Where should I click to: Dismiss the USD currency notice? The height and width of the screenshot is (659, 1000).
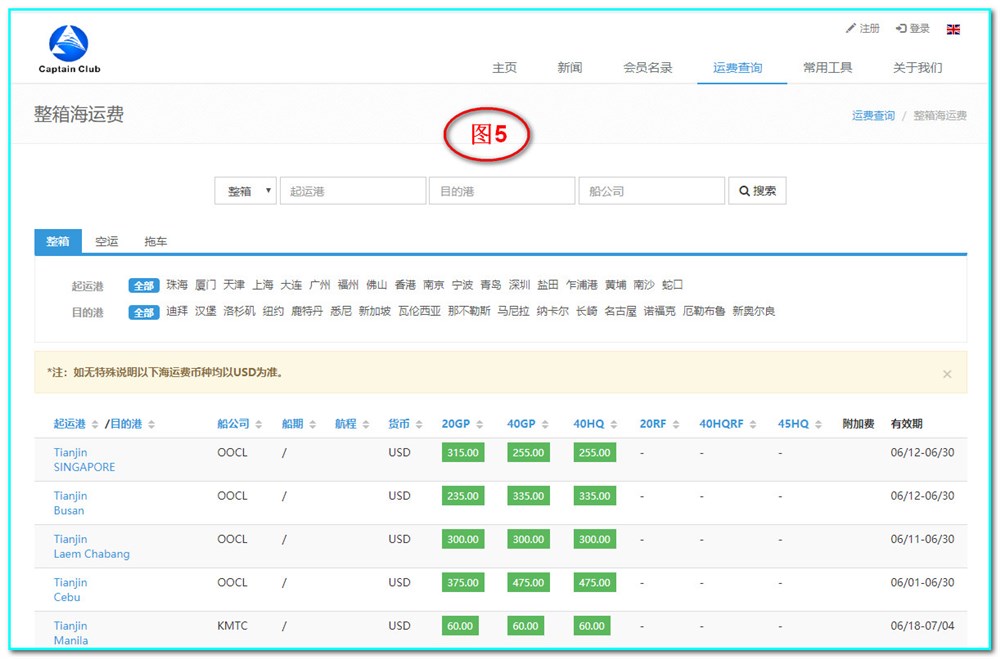point(947,374)
